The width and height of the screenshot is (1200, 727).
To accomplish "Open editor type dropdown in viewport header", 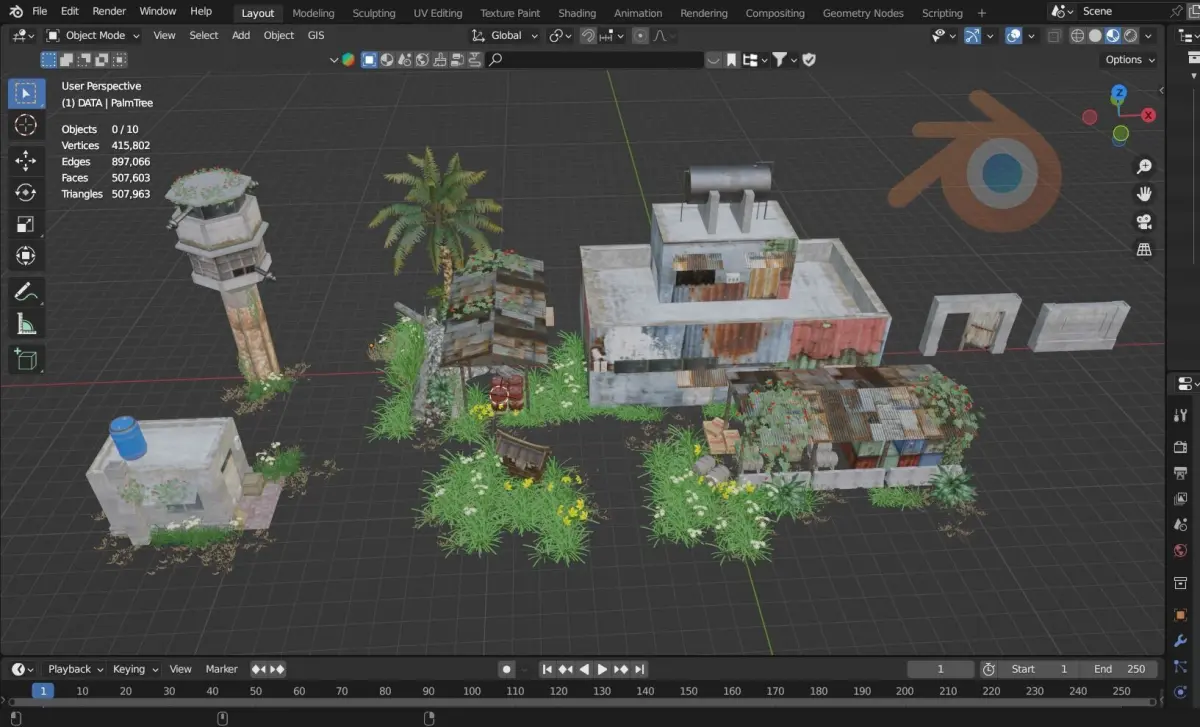I will [x=23, y=35].
